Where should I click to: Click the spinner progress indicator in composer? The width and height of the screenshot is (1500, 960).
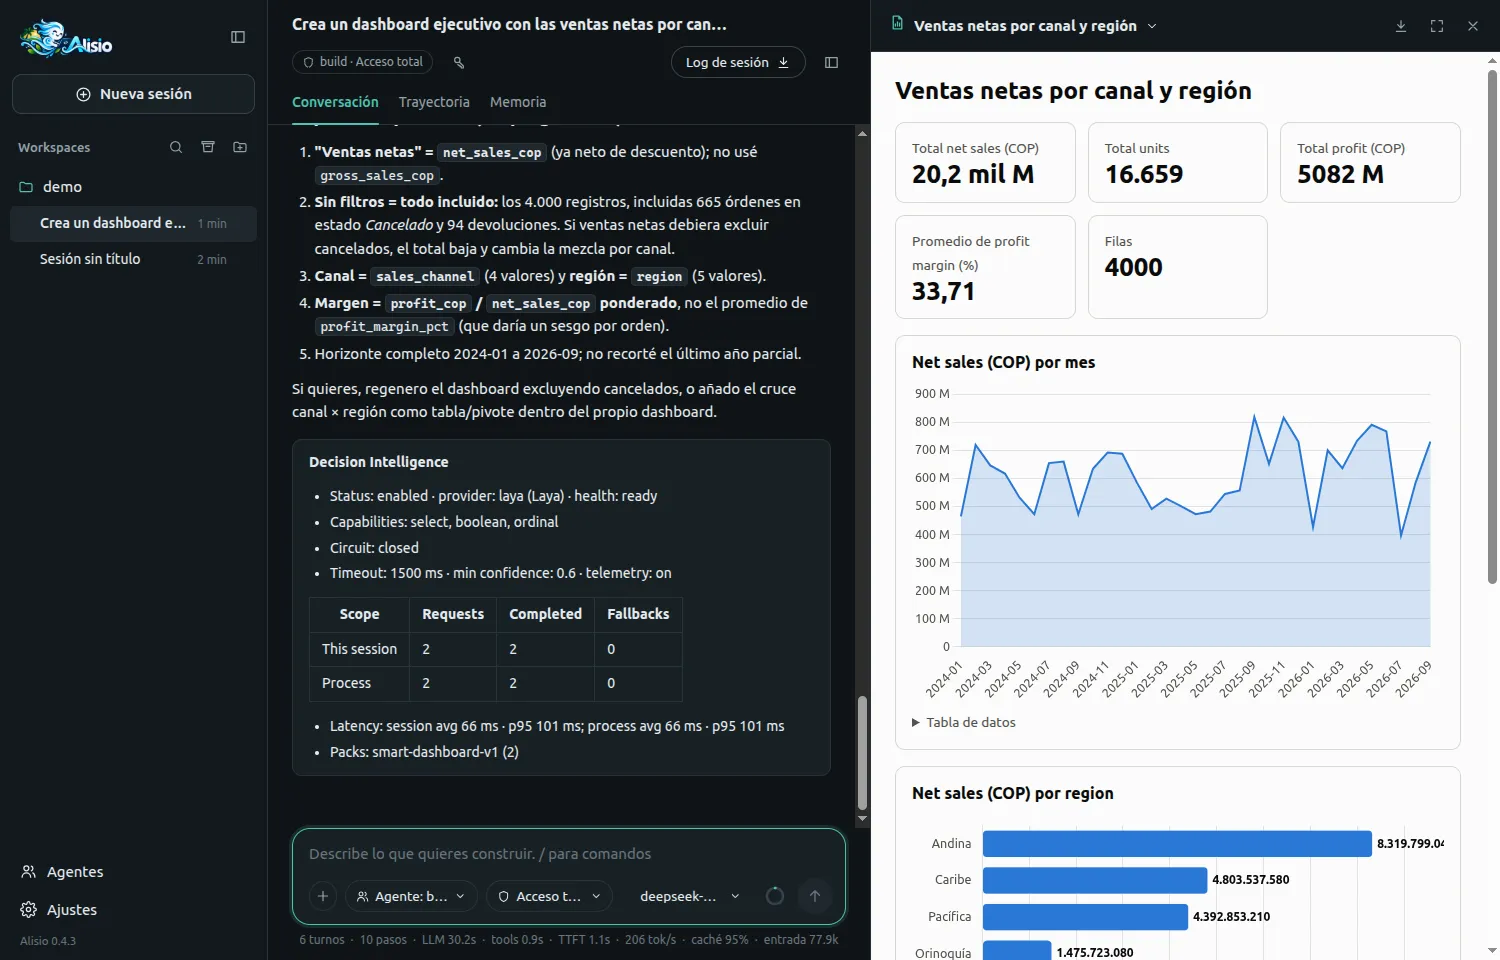coord(775,896)
